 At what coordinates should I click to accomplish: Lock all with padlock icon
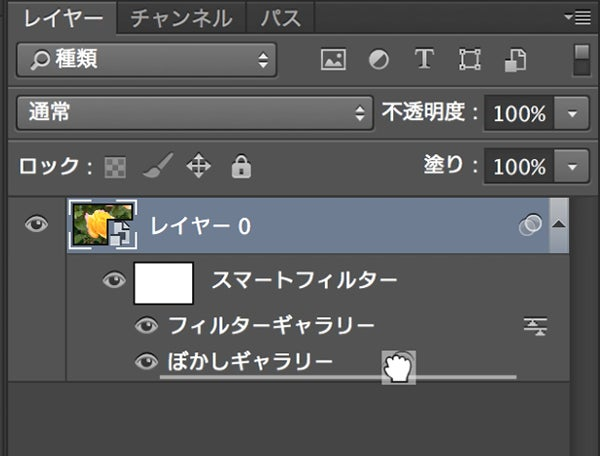click(x=241, y=166)
